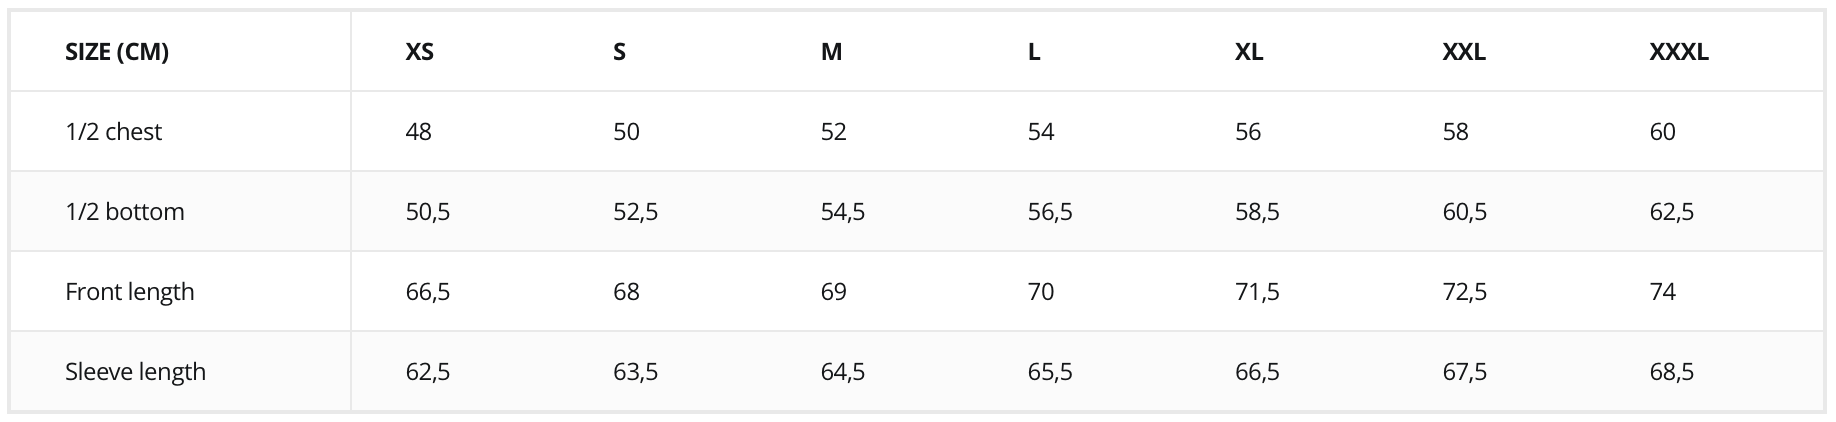This screenshot has width=1836, height=422.
Task: Click the XS column header
Action: click(420, 52)
